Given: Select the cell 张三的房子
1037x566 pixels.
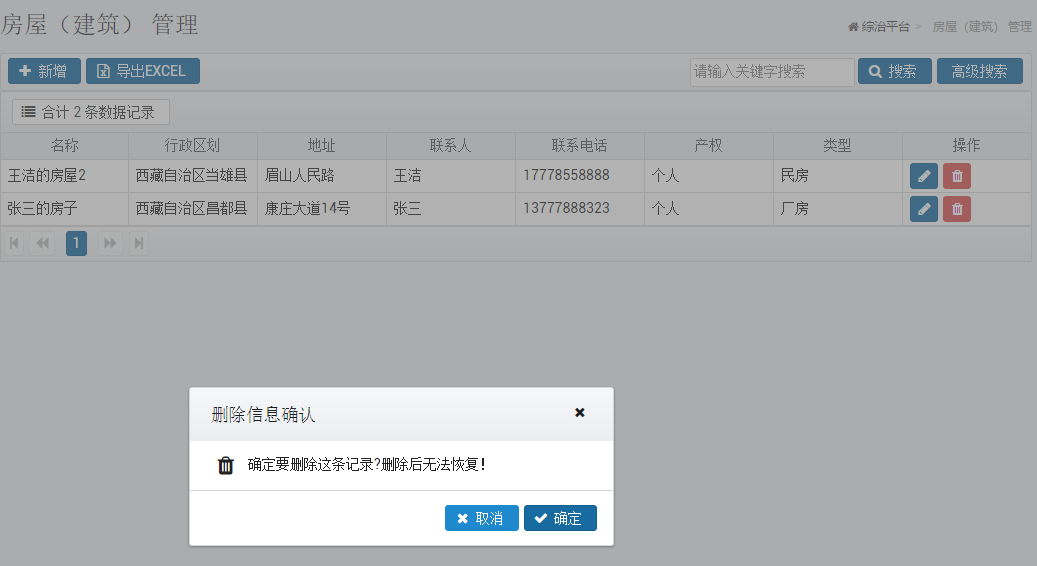Looking at the screenshot, I should coord(64,209).
